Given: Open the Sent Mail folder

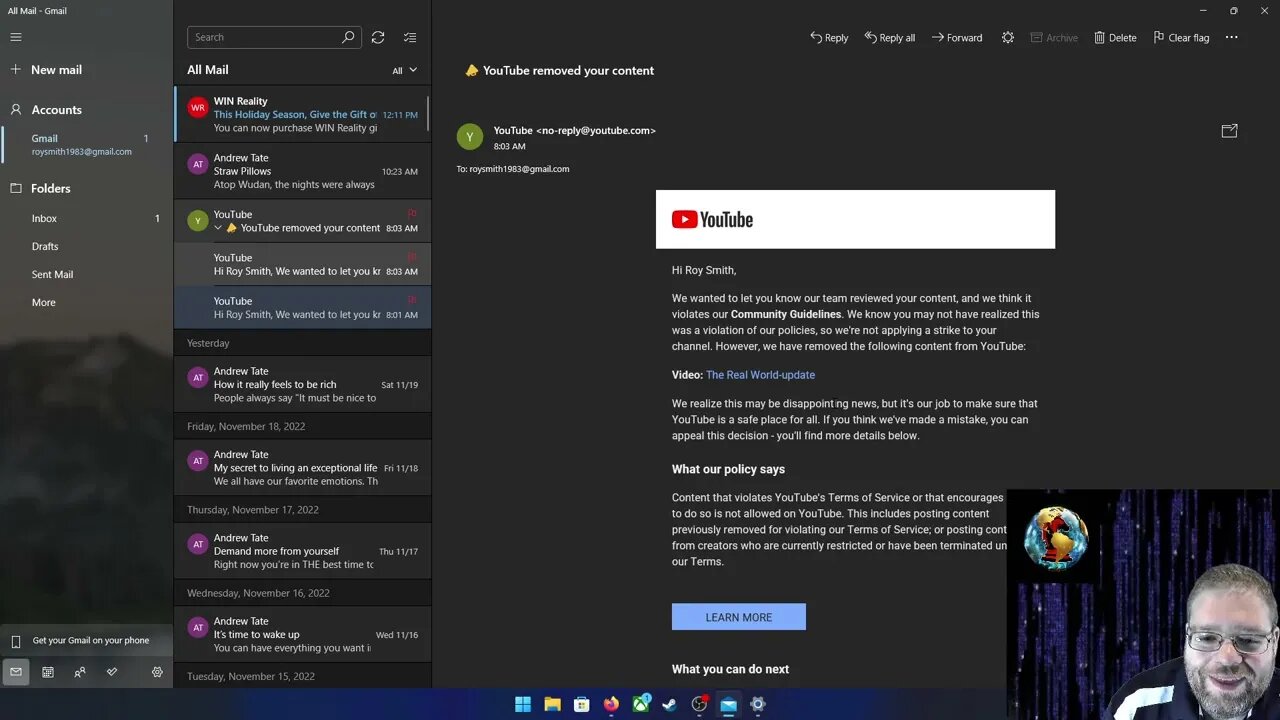Looking at the screenshot, I should point(86,274).
